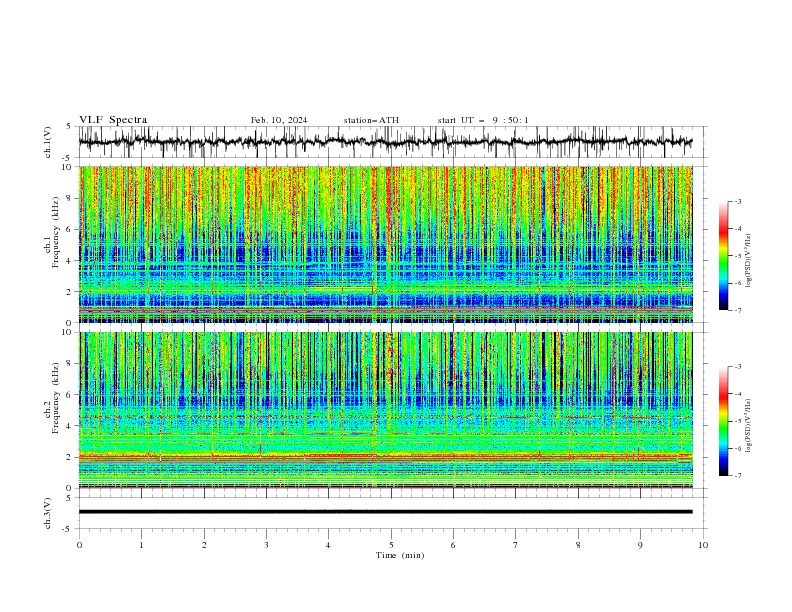
Task: Click the 'VLF Spectra' title text
Action: coord(113,120)
